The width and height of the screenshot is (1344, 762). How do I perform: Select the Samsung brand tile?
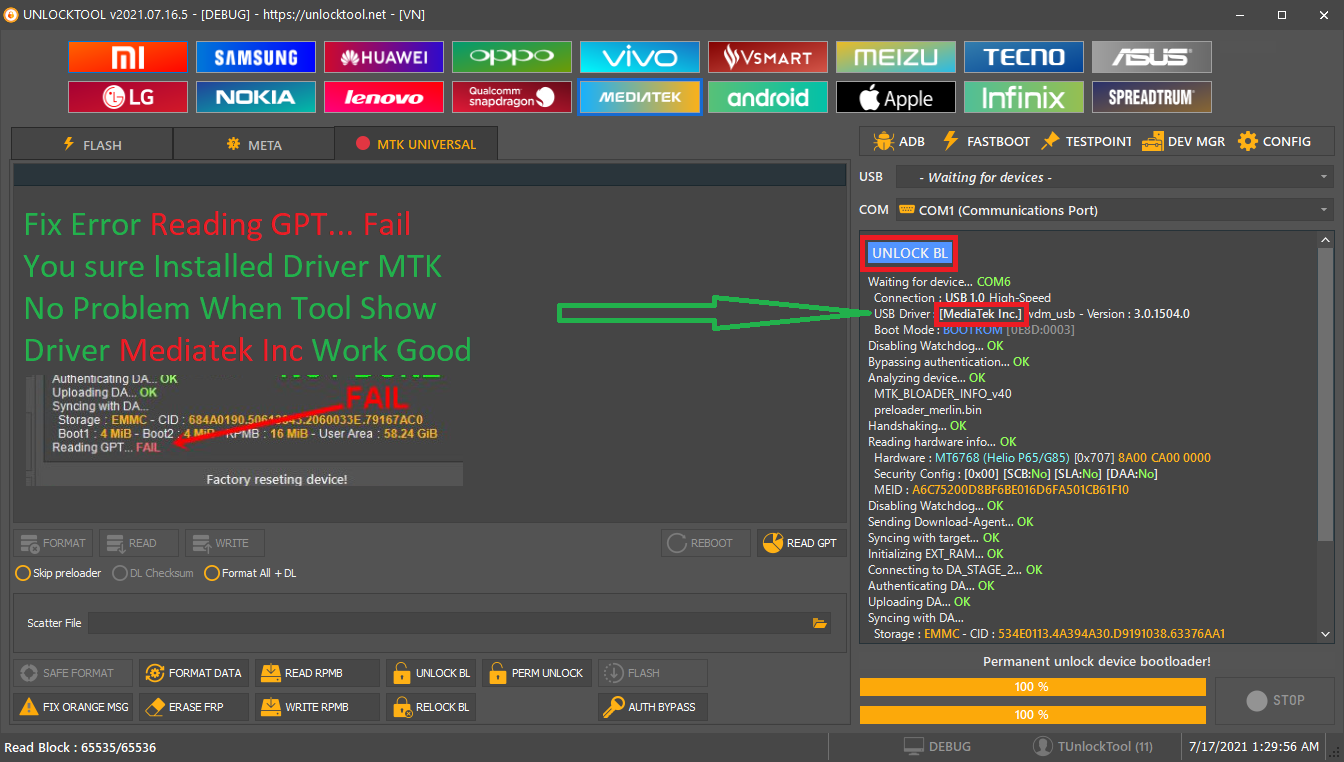pos(256,57)
